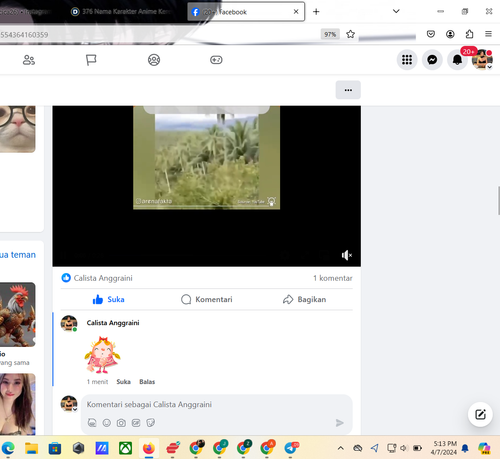The width and height of the screenshot is (500, 459).
Task: Open a new browser tab with plus
Action: [316, 12]
